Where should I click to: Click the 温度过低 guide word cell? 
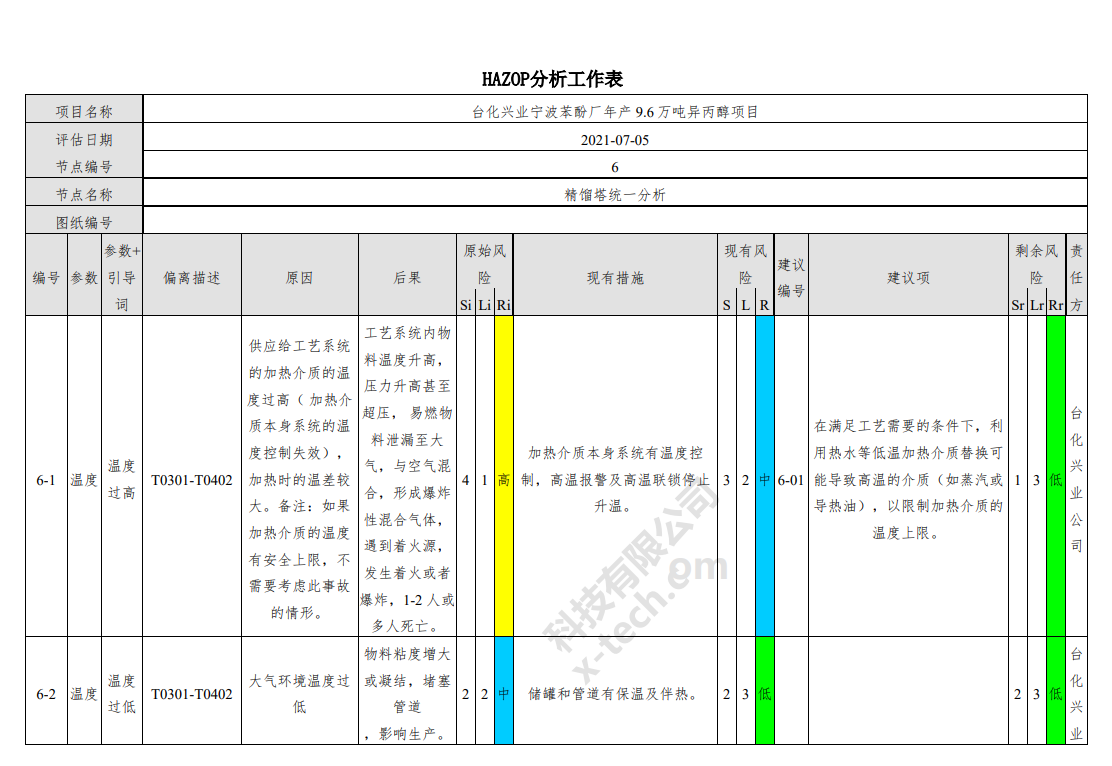coord(122,691)
